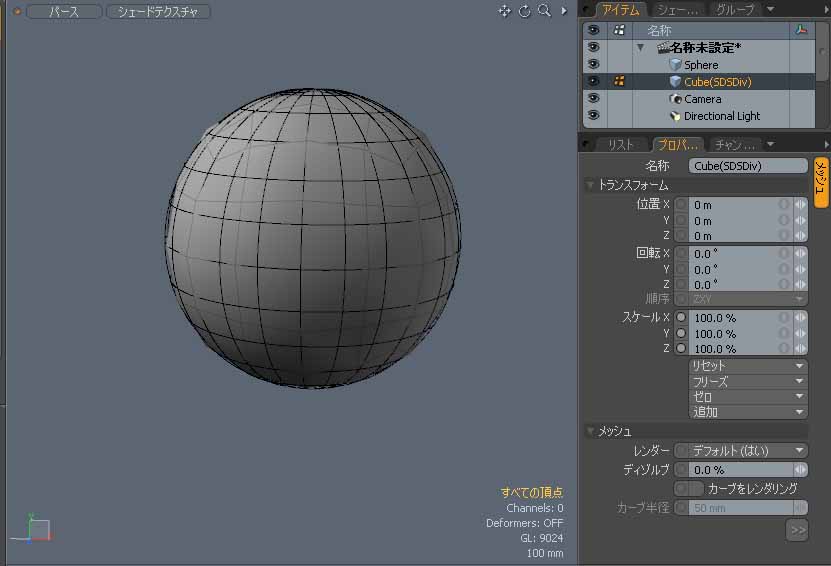The image size is (831, 566).
Task: Click the 回転 X stepper arrows
Action: (x=800, y=253)
